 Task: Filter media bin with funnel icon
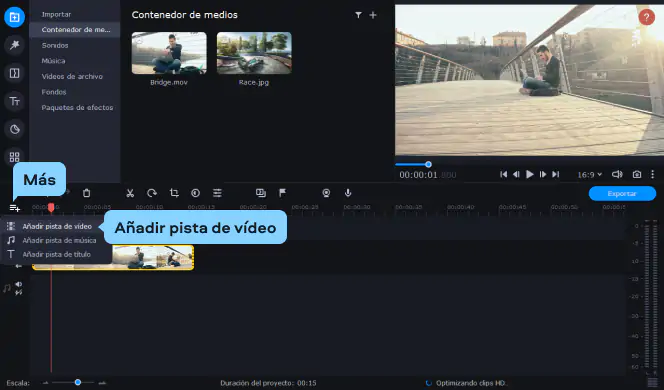coord(358,15)
